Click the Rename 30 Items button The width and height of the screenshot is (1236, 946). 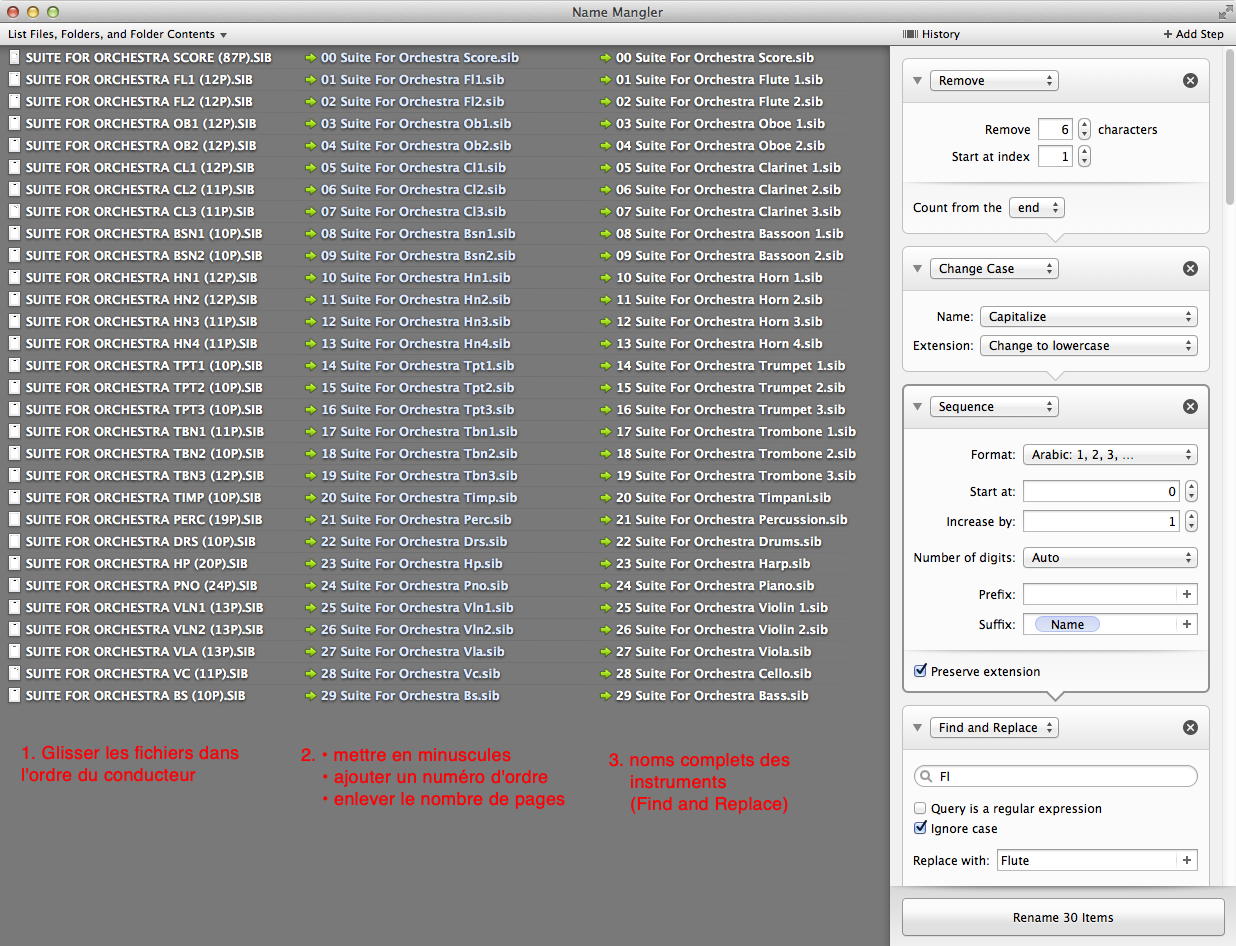(1063, 917)
